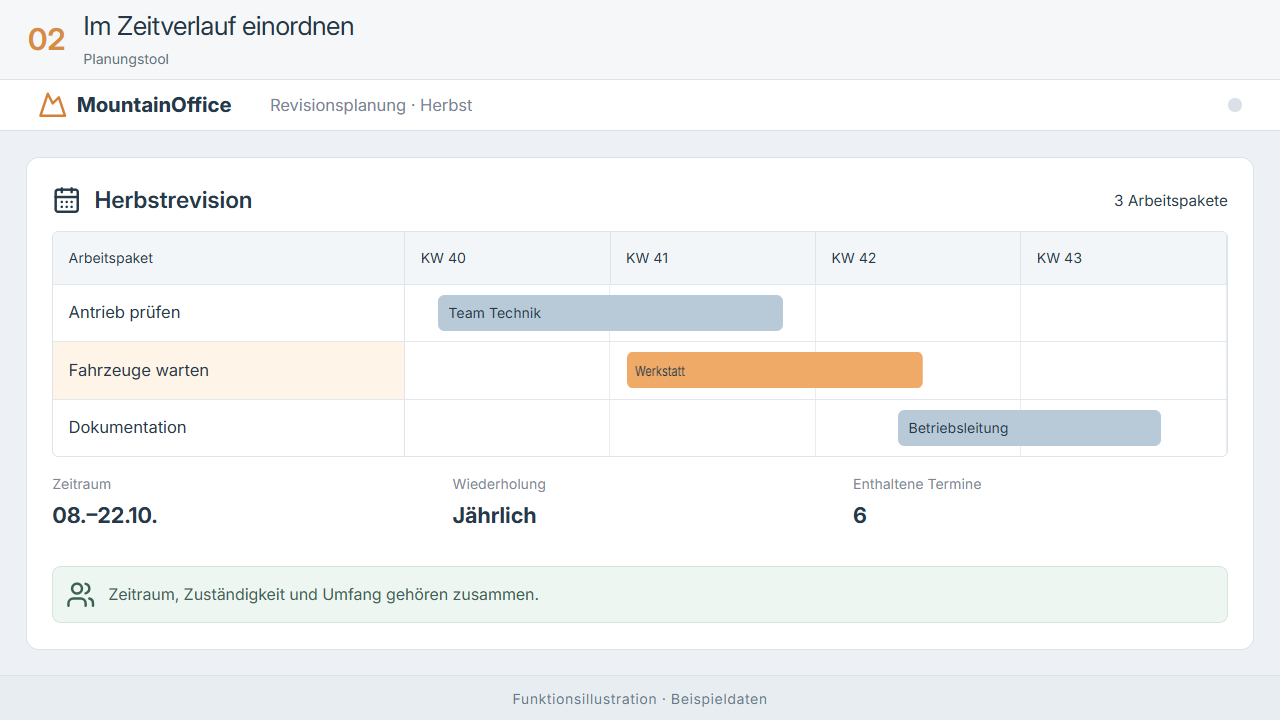Click the grey status dot in the top bar
The height and width of the screenshot is (720, 1280).
[x=1235, y=105]
